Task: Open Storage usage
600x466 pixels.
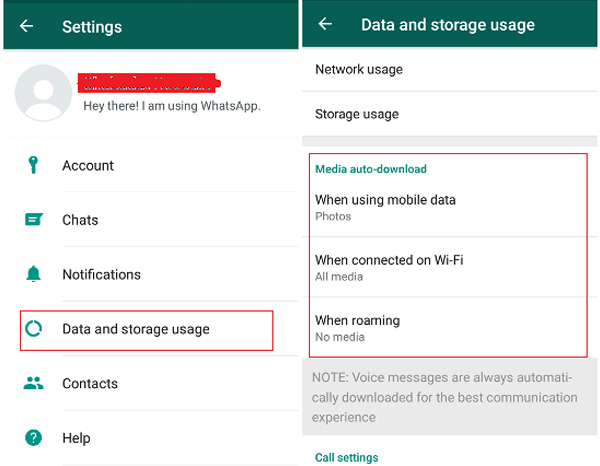Action: [x=450, y=114]
